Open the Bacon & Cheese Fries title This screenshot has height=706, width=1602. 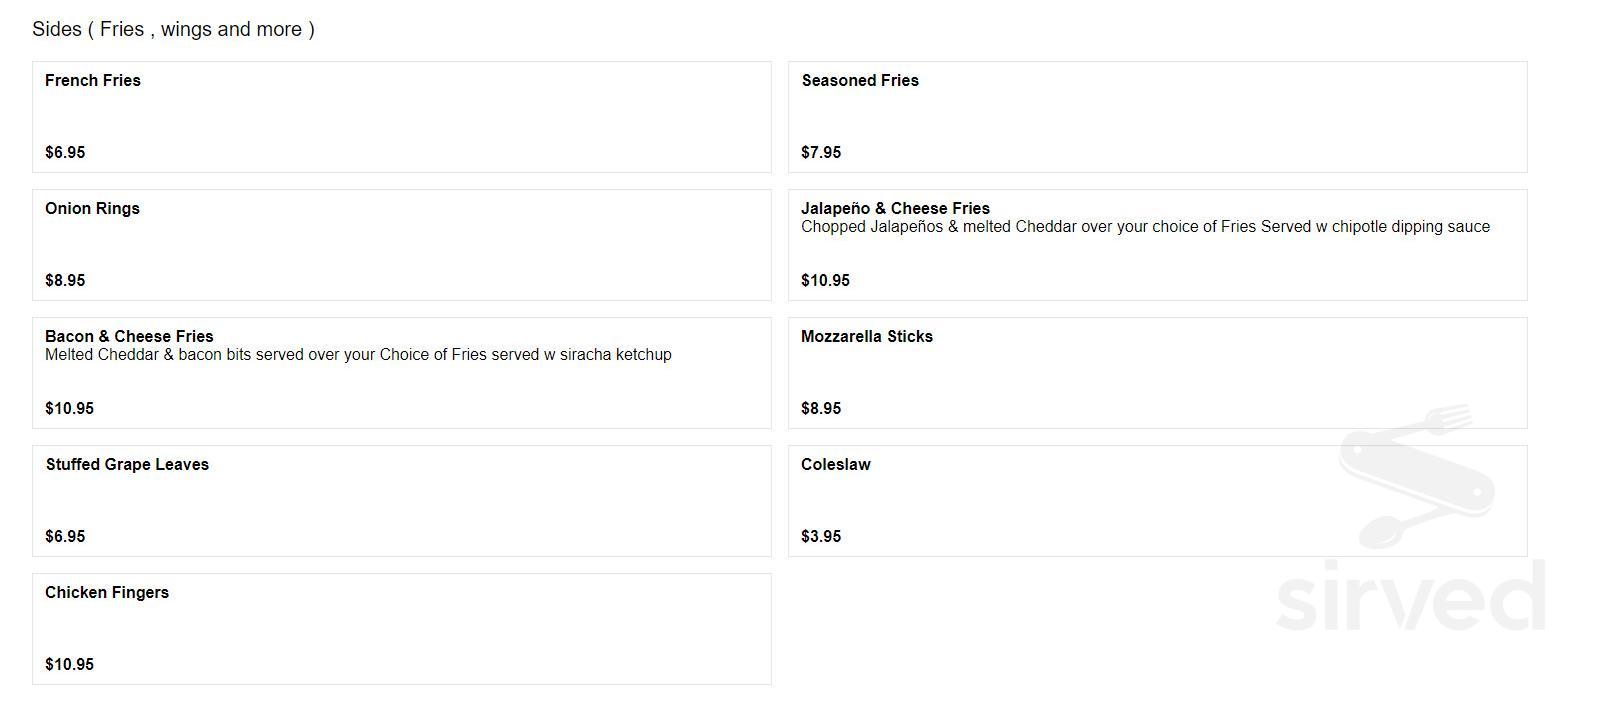tap(129, 336)
